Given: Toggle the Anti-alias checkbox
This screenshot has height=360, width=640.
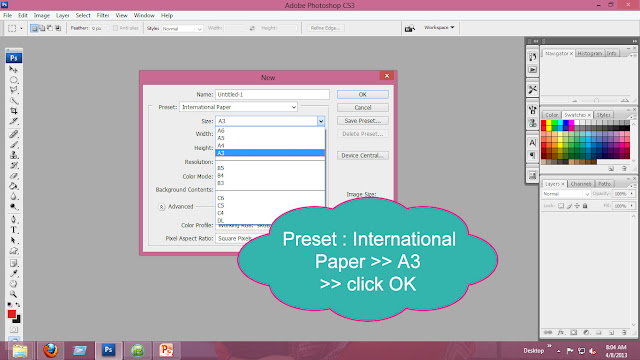Looking at the screenshot, I should (116, 28).
